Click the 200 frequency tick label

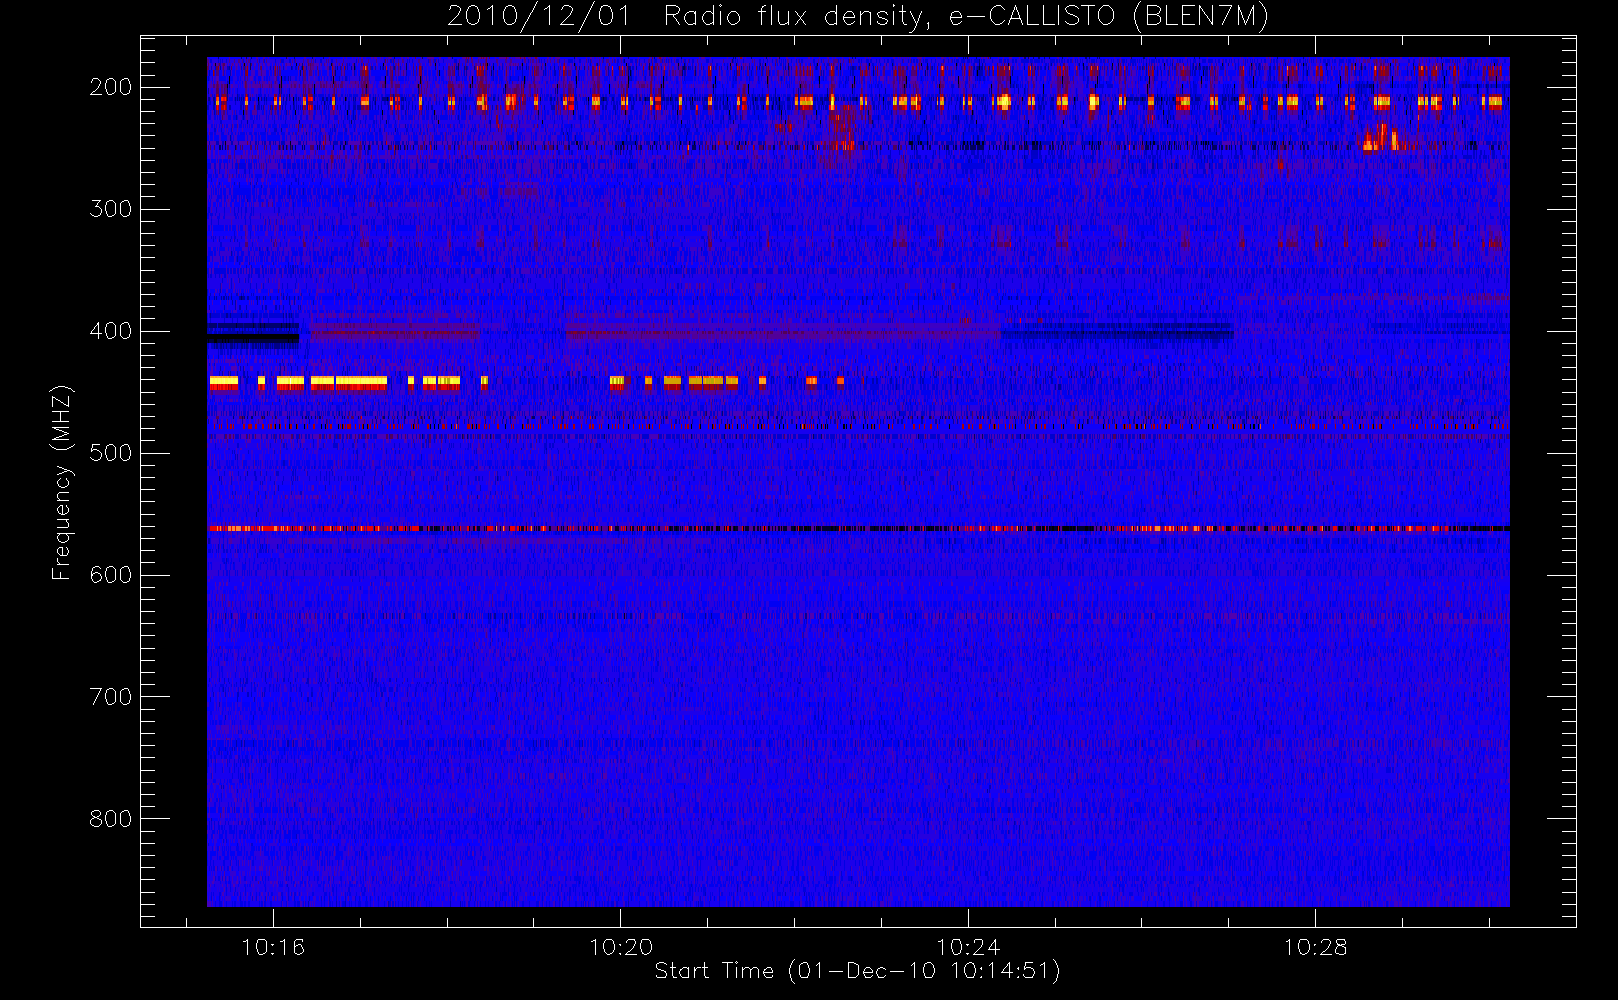point(110,87)
